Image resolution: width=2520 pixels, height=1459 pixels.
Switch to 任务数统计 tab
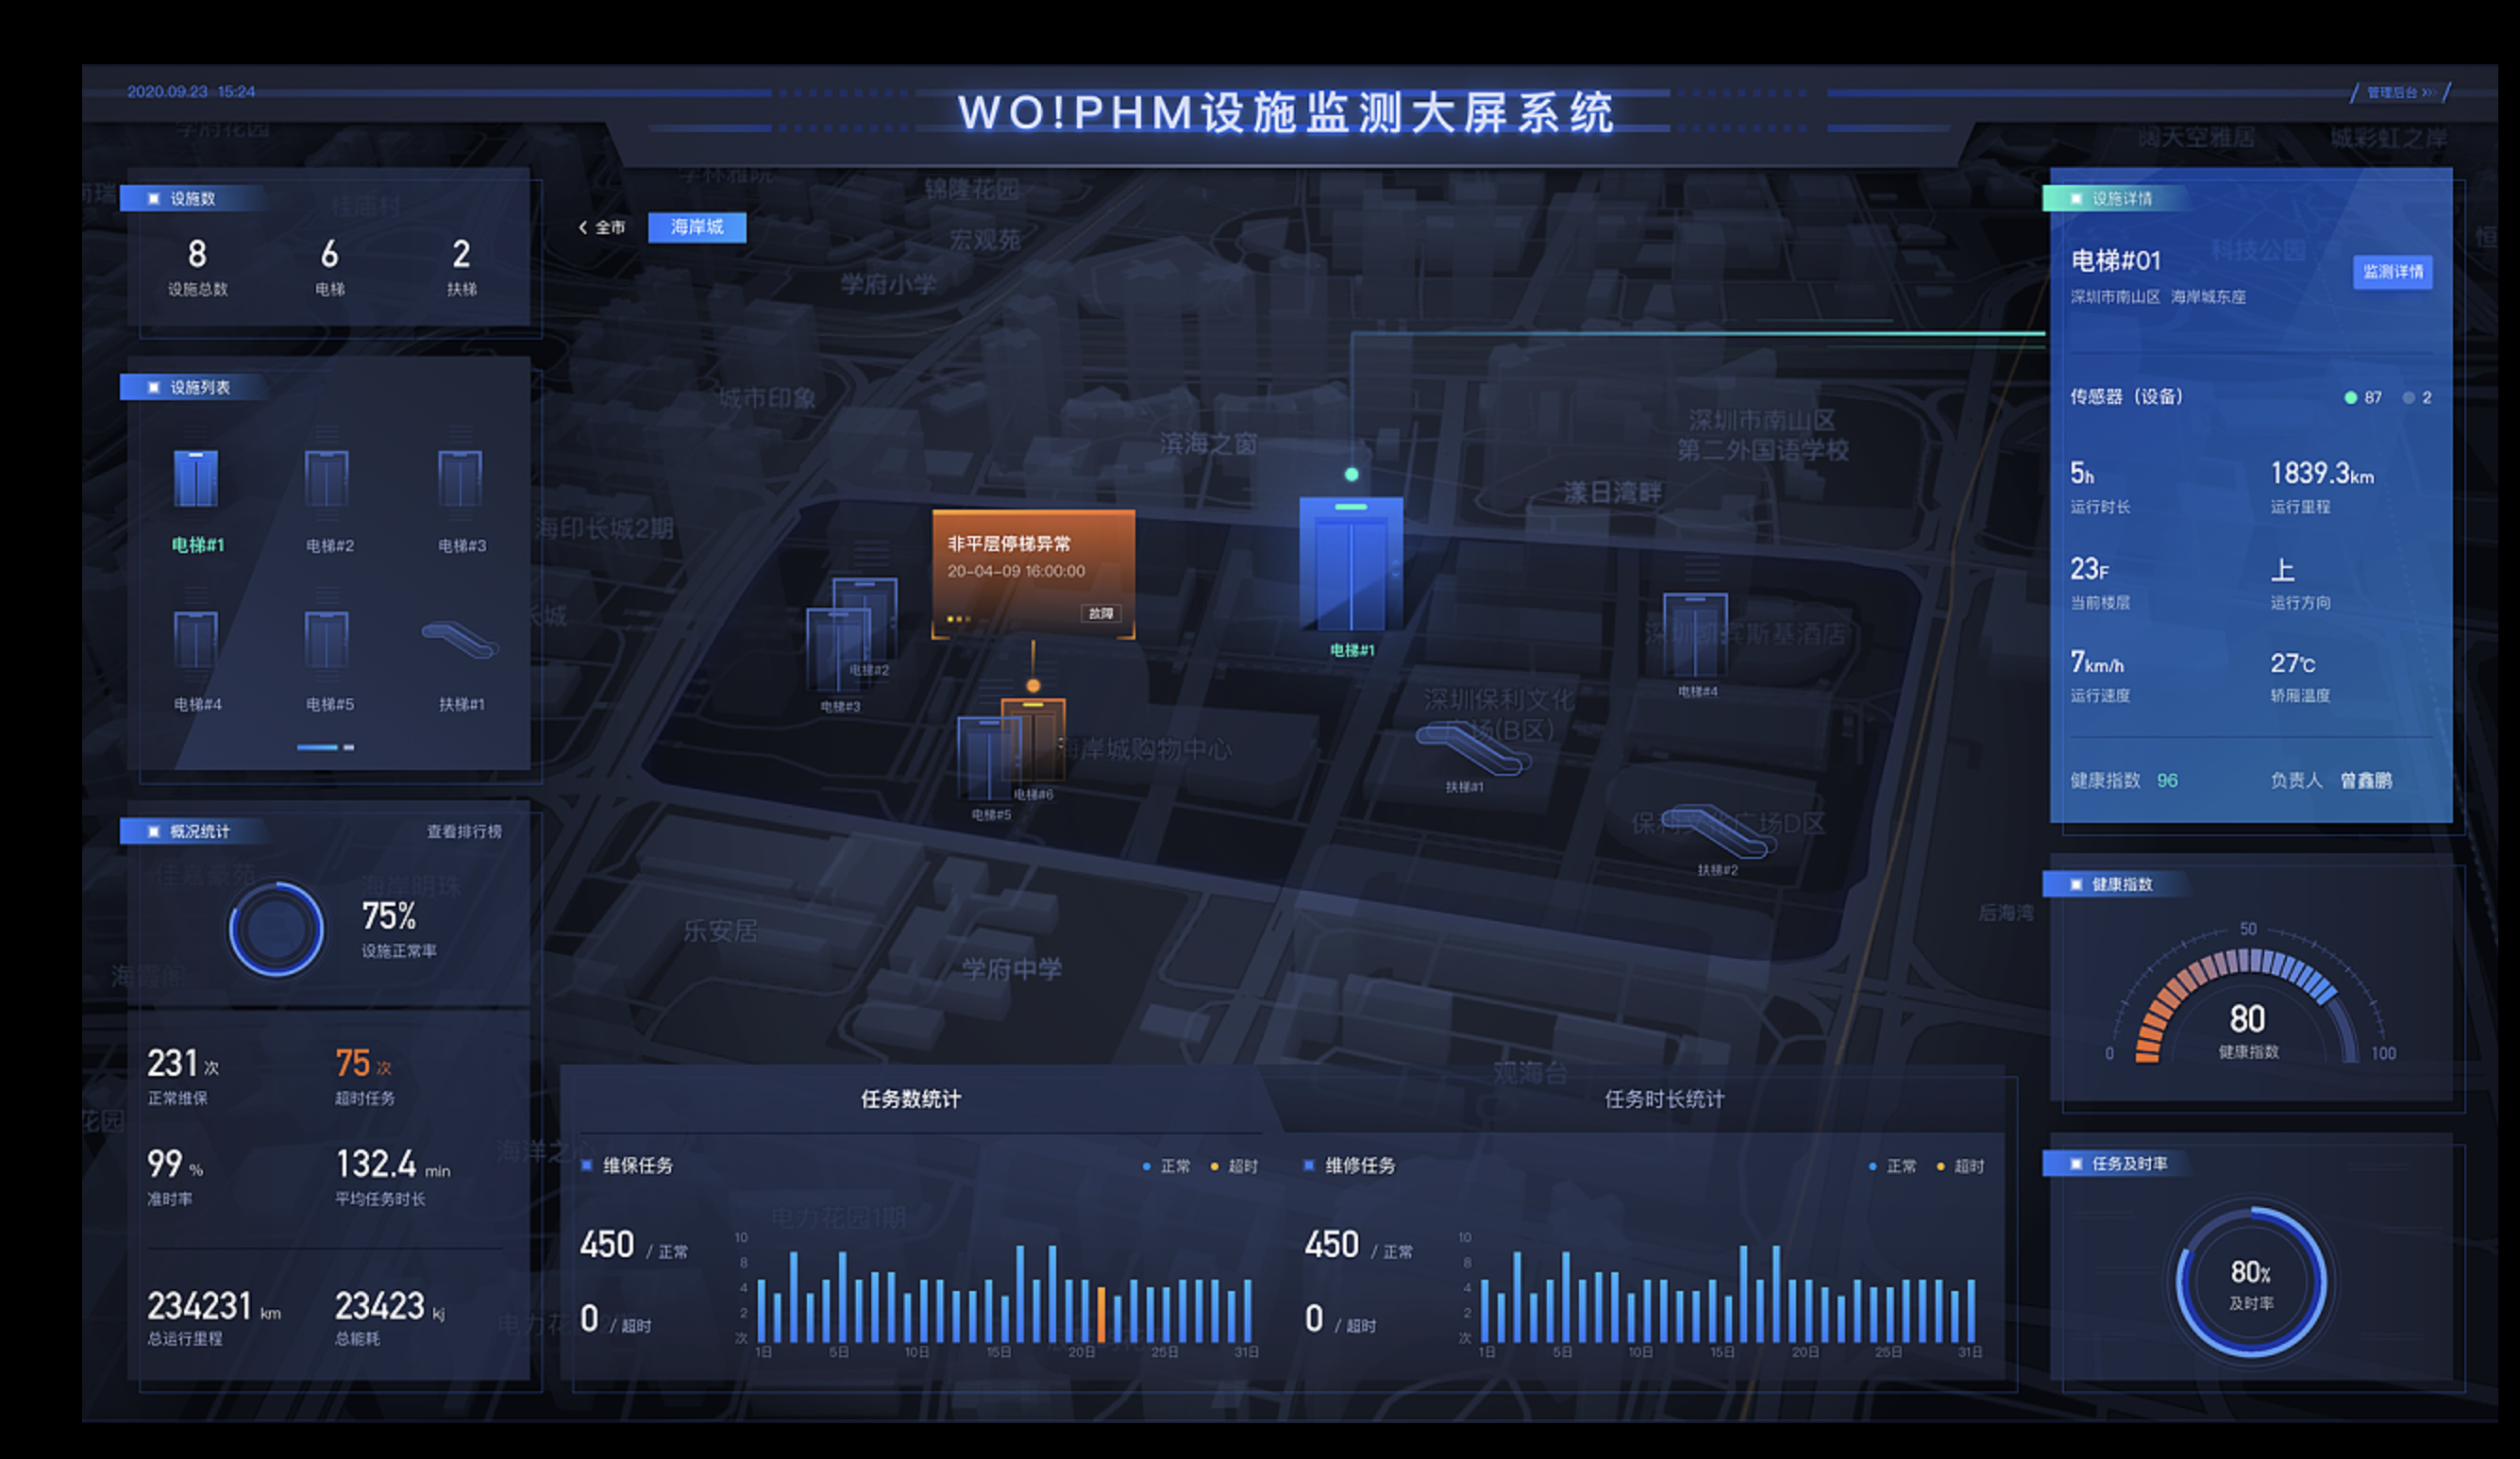pyautogui.click(x=910, y=1099)
